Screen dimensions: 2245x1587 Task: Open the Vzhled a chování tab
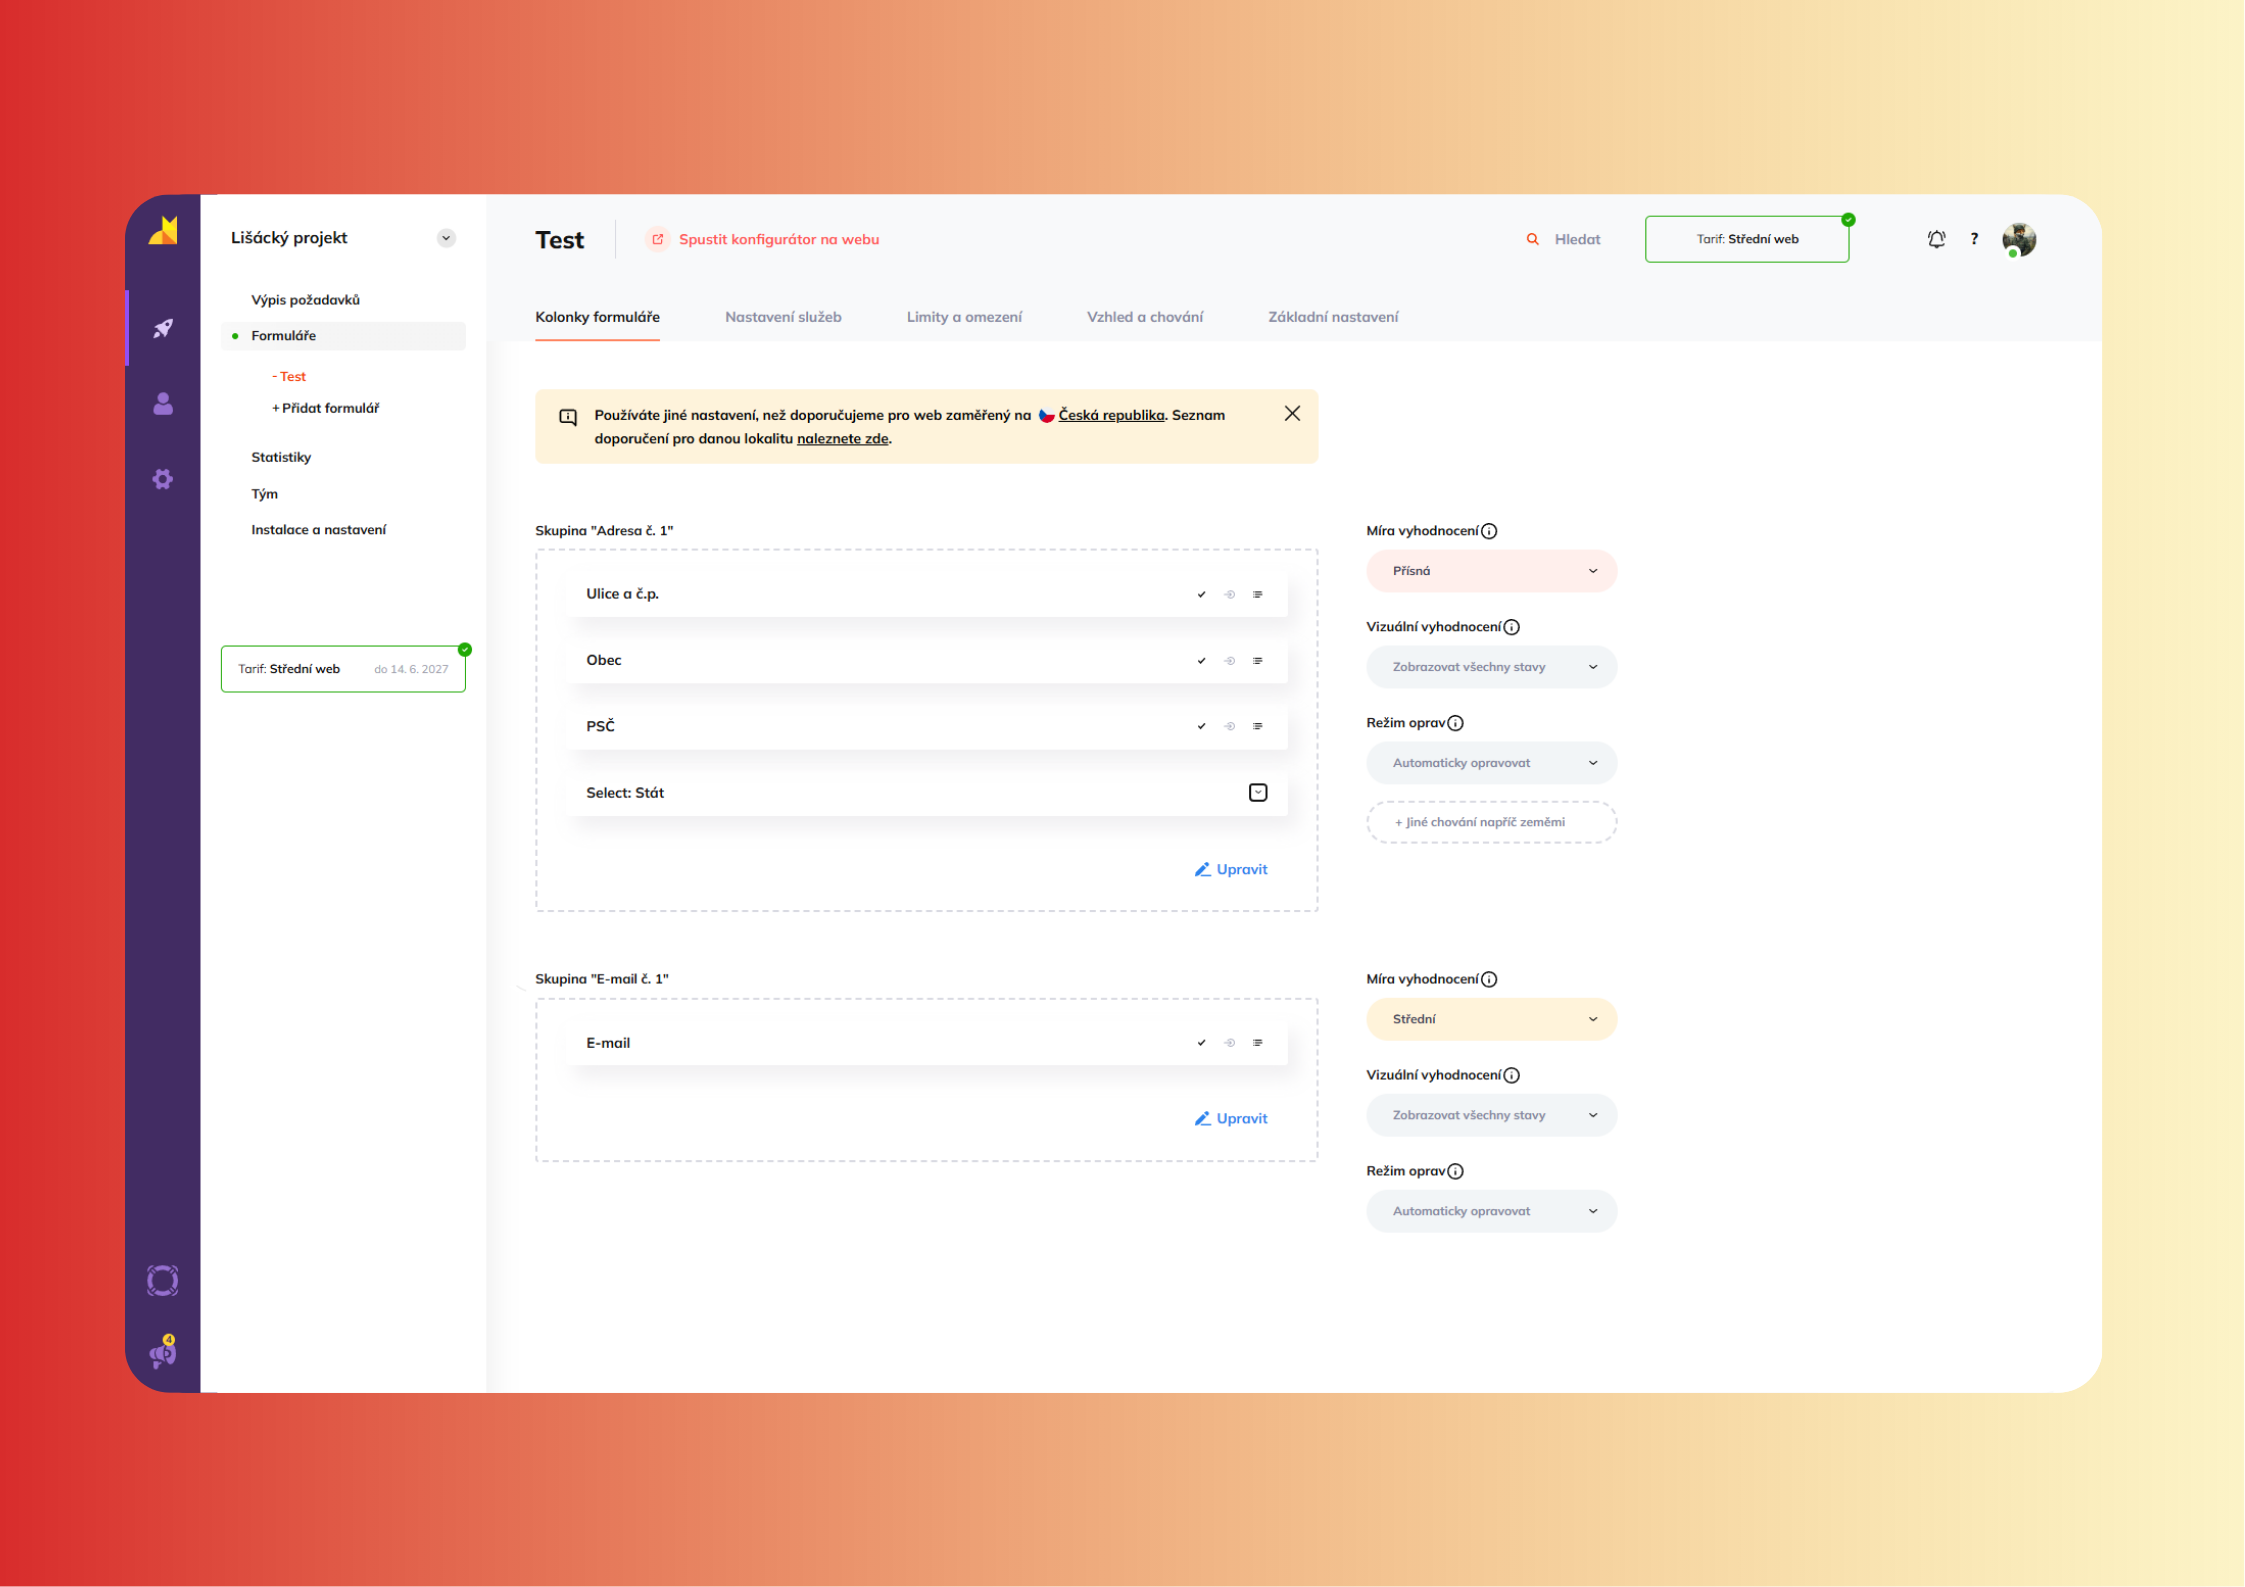click(x=1145, y=317)
